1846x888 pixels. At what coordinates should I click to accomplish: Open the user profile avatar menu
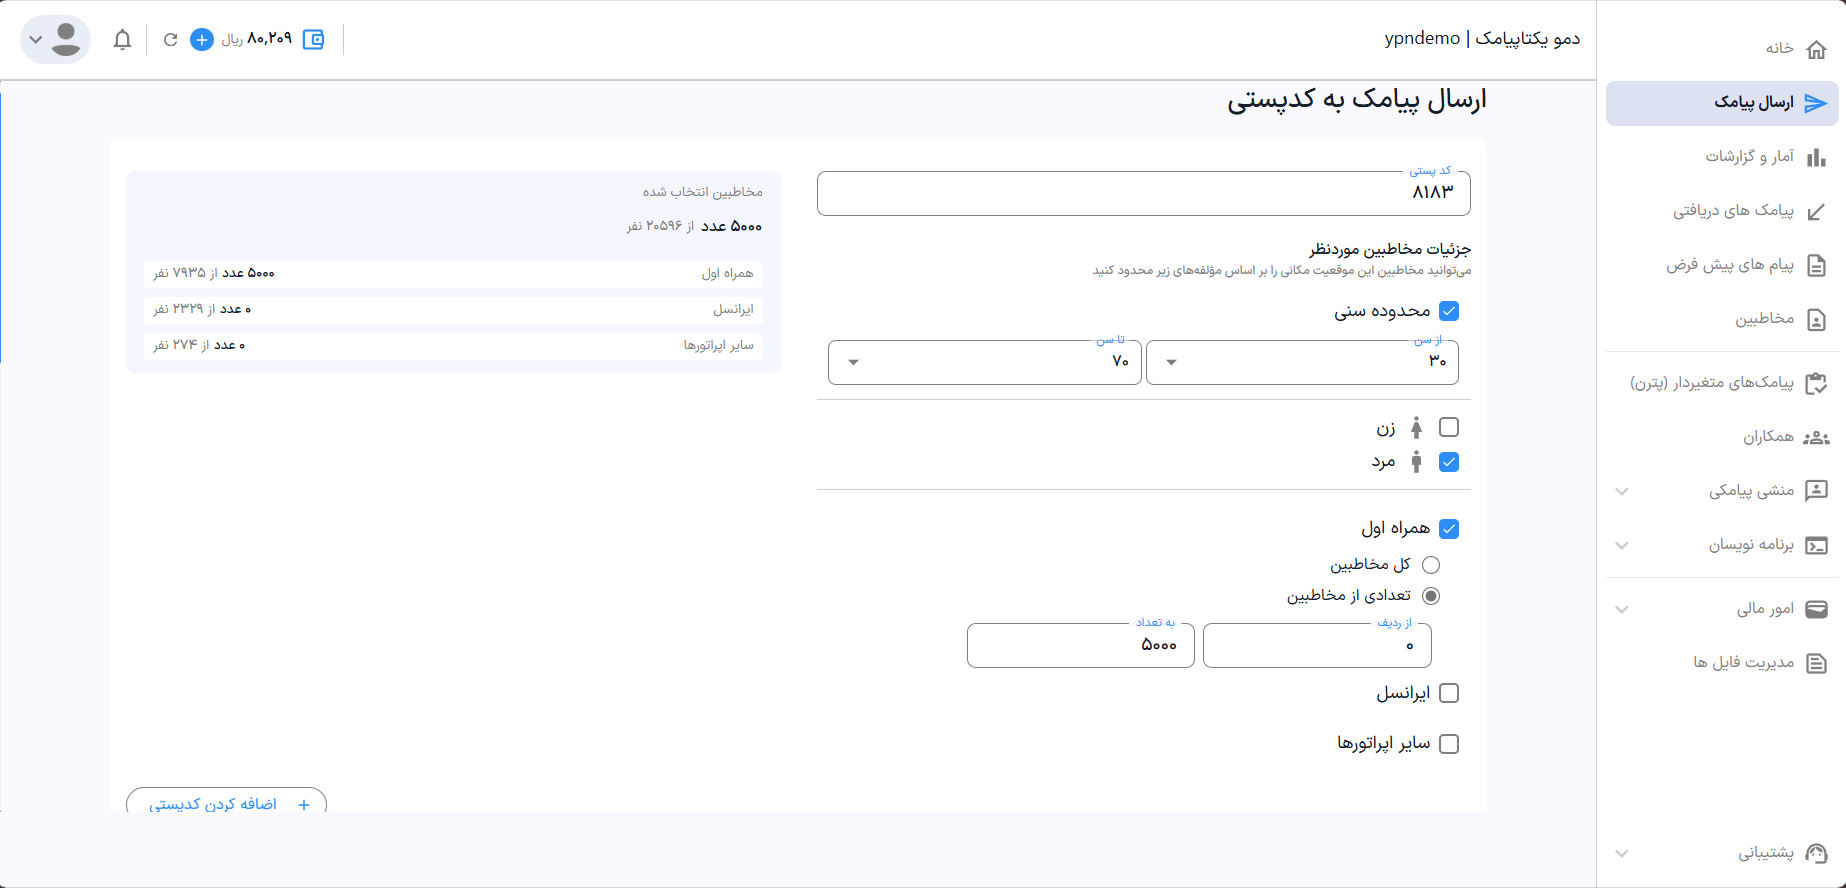point(56,40)
